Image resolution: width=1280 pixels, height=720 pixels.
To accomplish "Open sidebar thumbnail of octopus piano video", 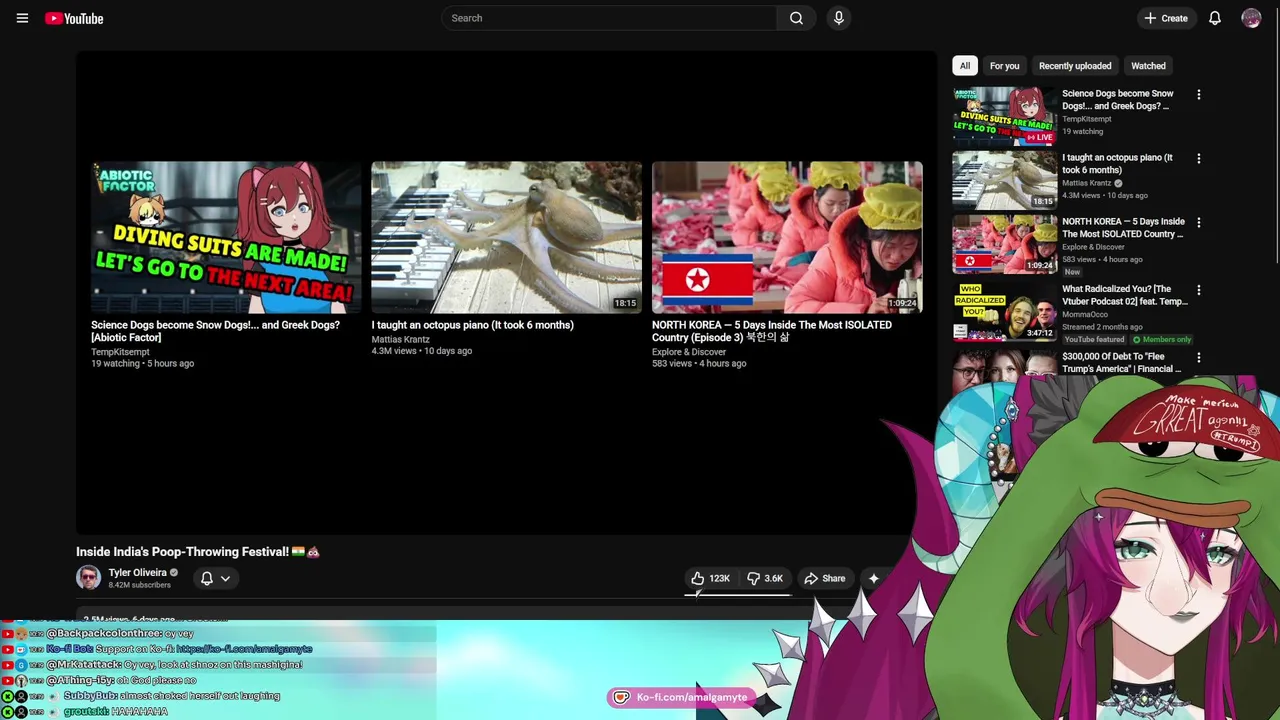I will [x=1004, y=180].
